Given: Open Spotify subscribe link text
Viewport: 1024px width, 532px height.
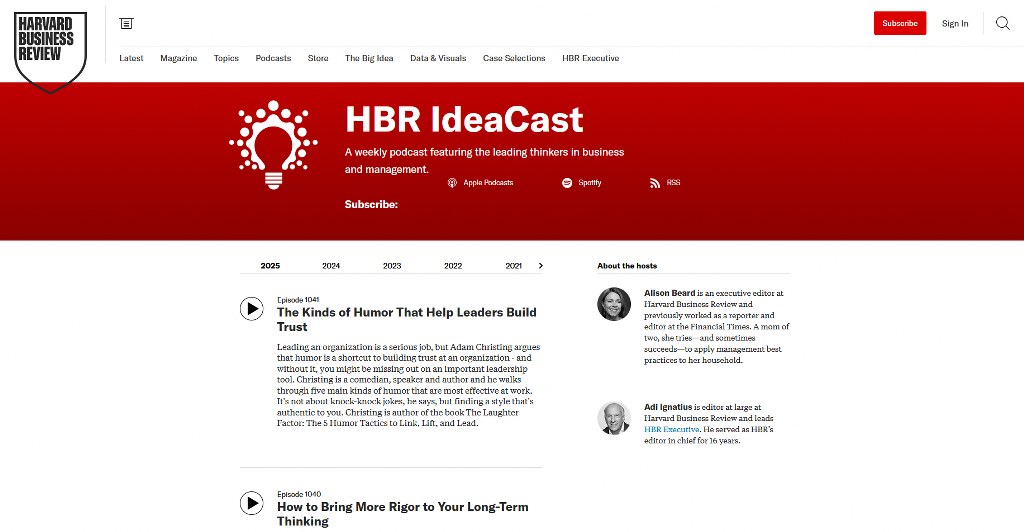Looking at the screenshot, I should 590,183.
